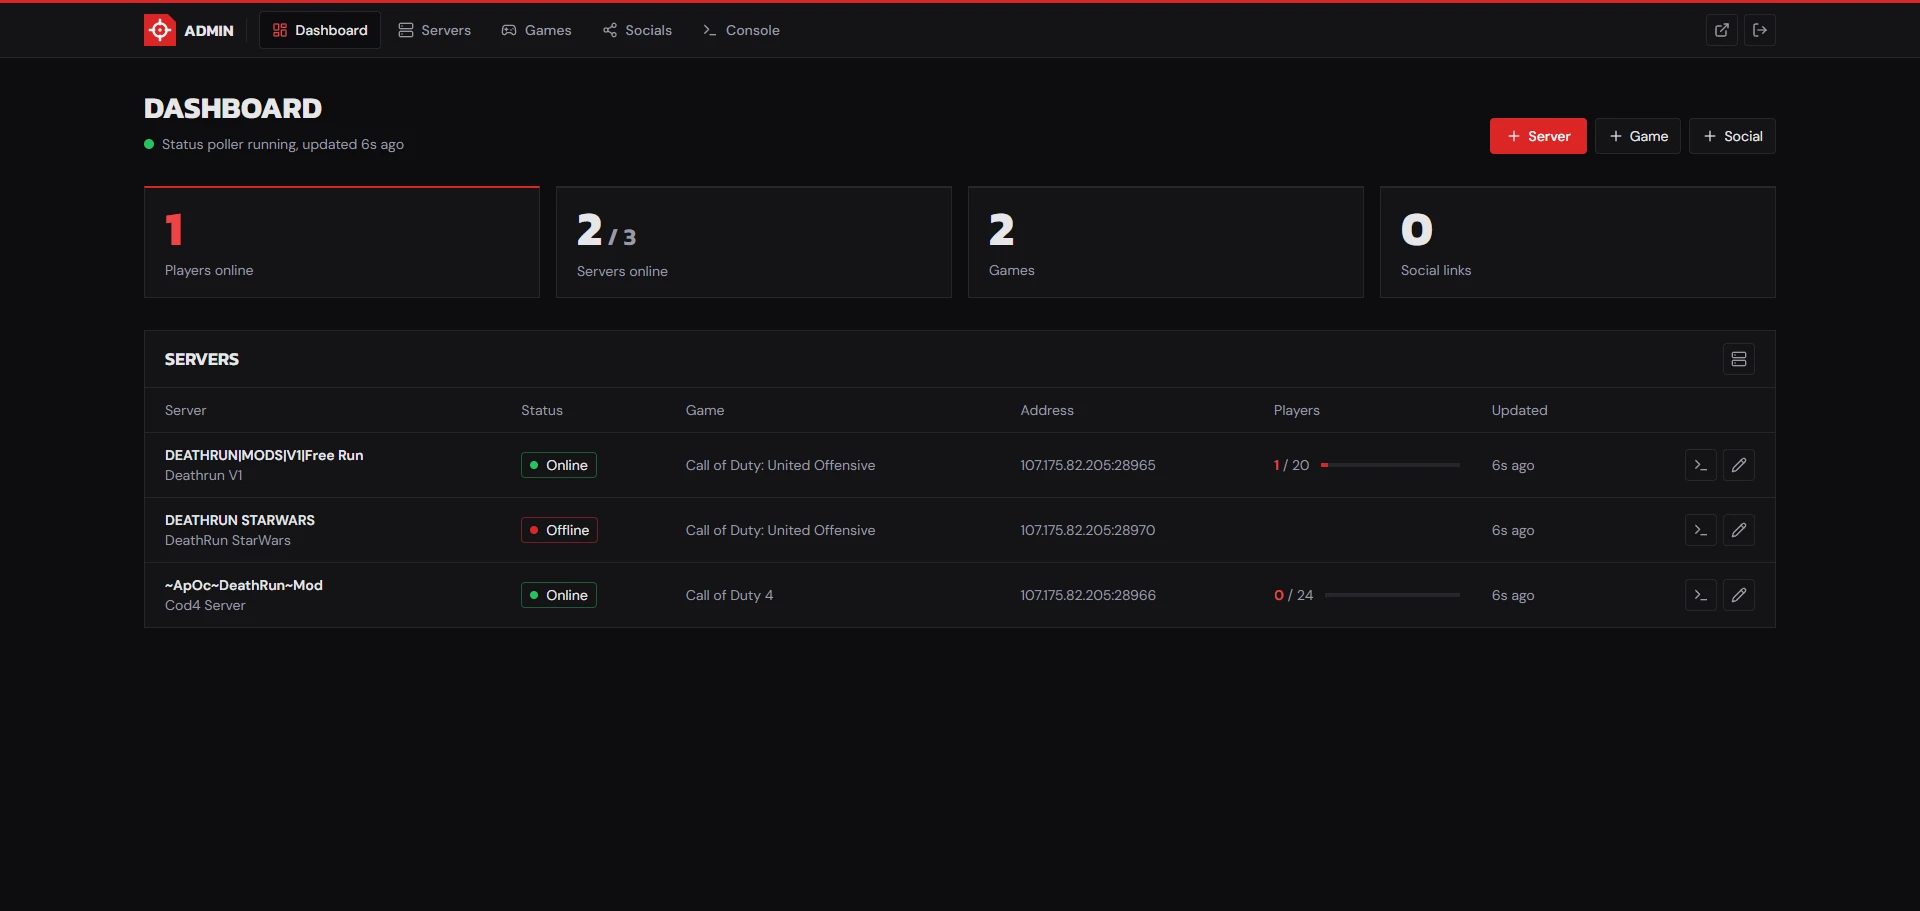Click address 107.175.82.205:28970
The height and width of the screenshot is (911, 1920).
tap(1088, 530)
